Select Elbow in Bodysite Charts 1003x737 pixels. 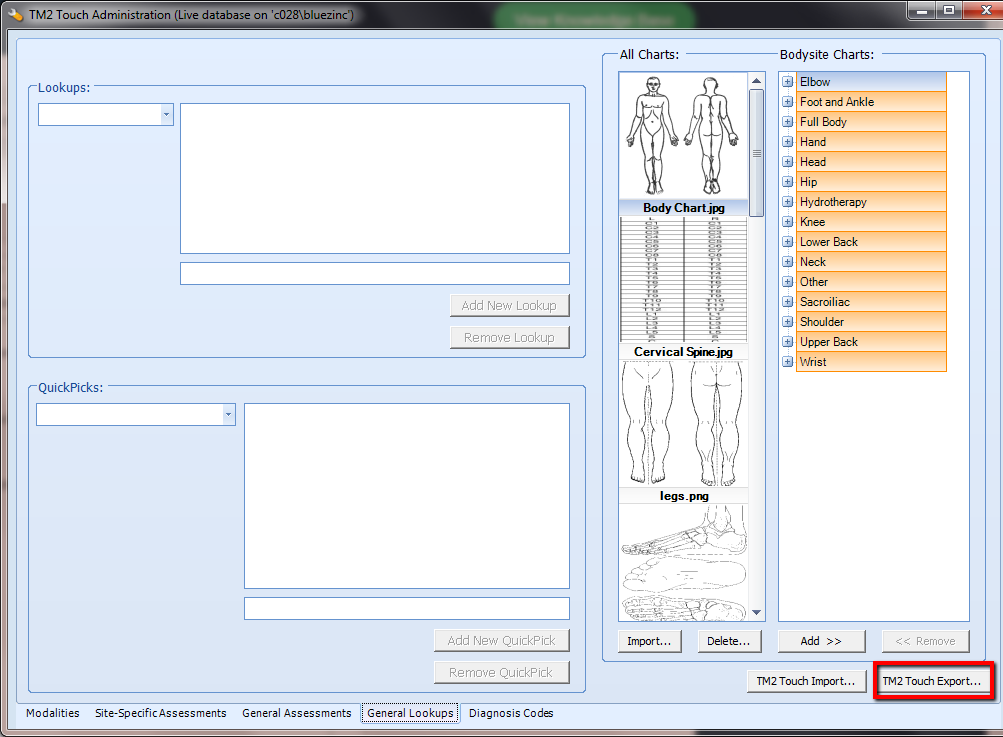[x=871, y=82]
